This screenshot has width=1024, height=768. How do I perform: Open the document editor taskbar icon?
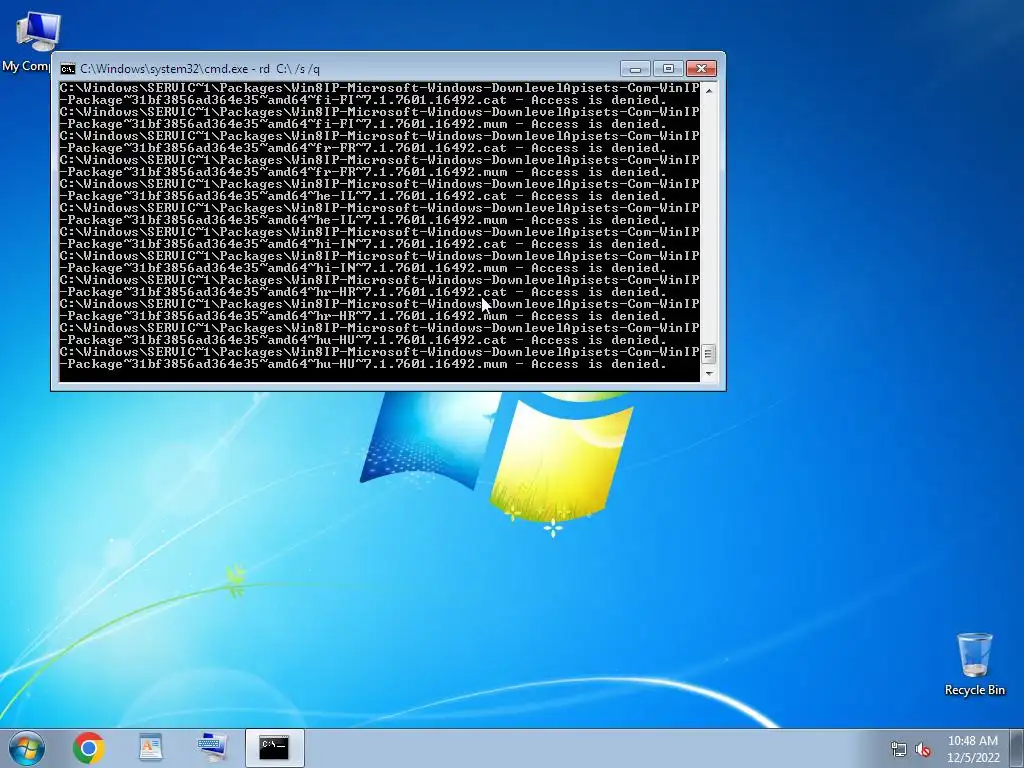coord(151,748)
